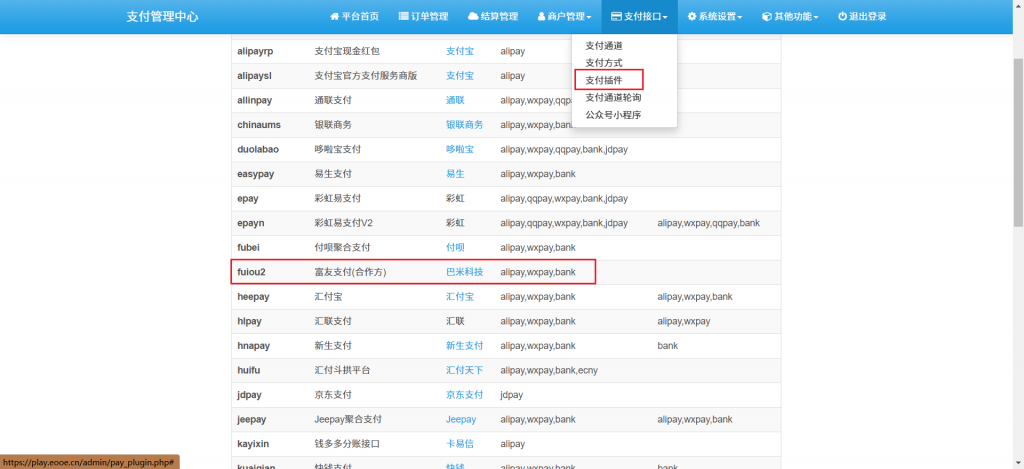Image resolution: width=1024 pixels, height=469 pixels.
Task: Click the list icon beside 订单管理
Action: click(403, 17)
